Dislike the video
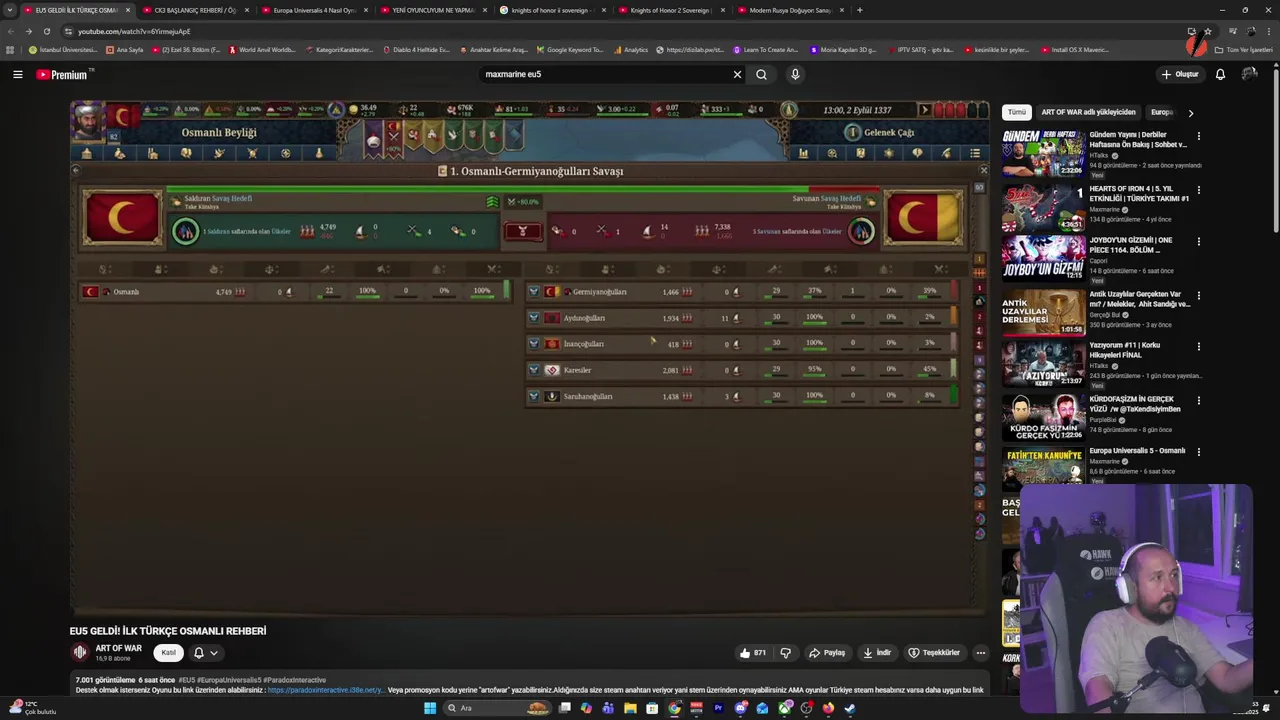The image size is (1280, 720). [x=785, y=653]
